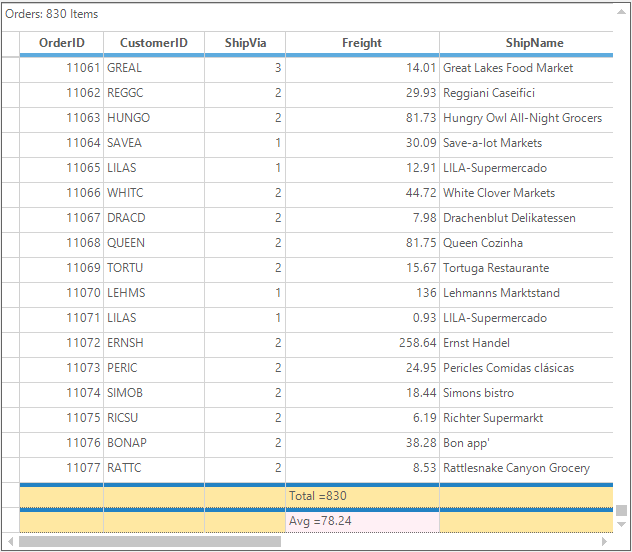This screenshot has height=552, width=632.
Task: Select Freight cell 136
Action: point(362,295)
